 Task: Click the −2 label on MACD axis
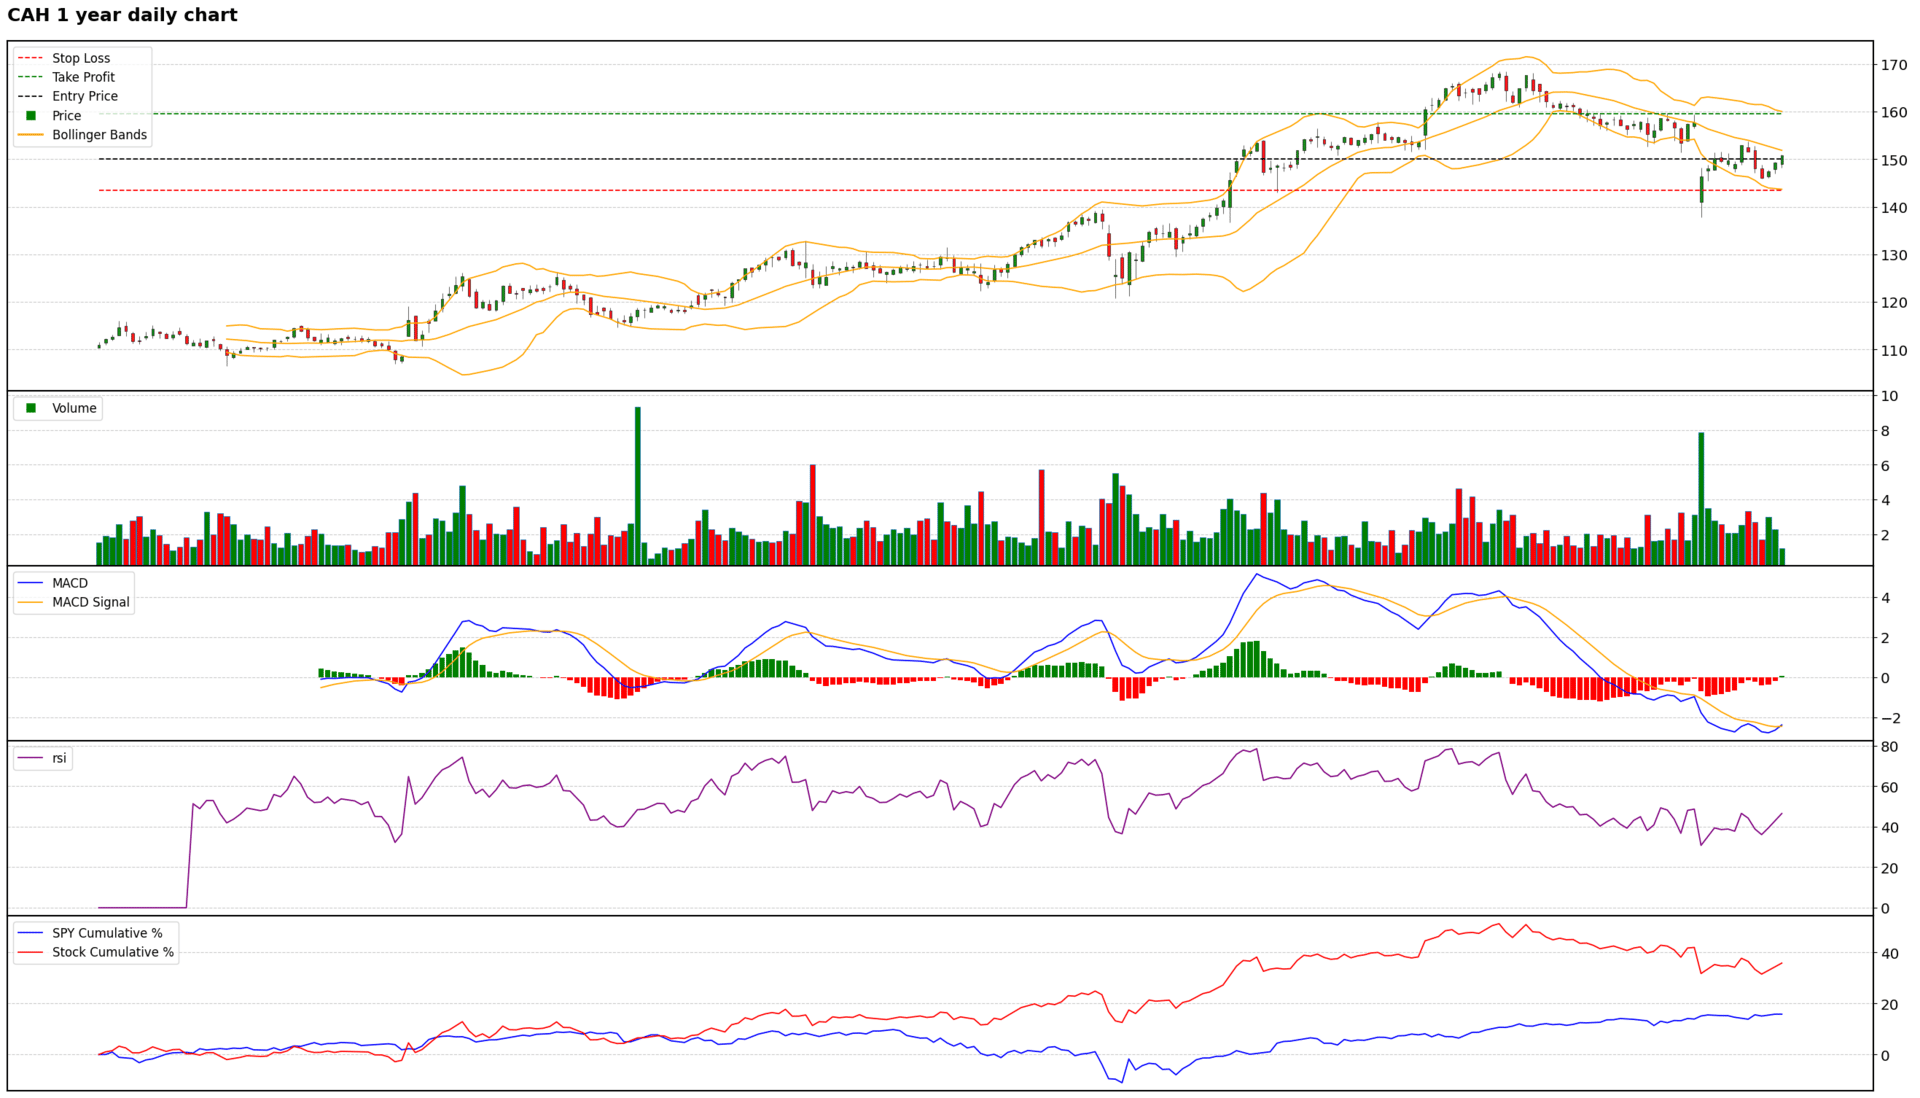(1889, 718)
